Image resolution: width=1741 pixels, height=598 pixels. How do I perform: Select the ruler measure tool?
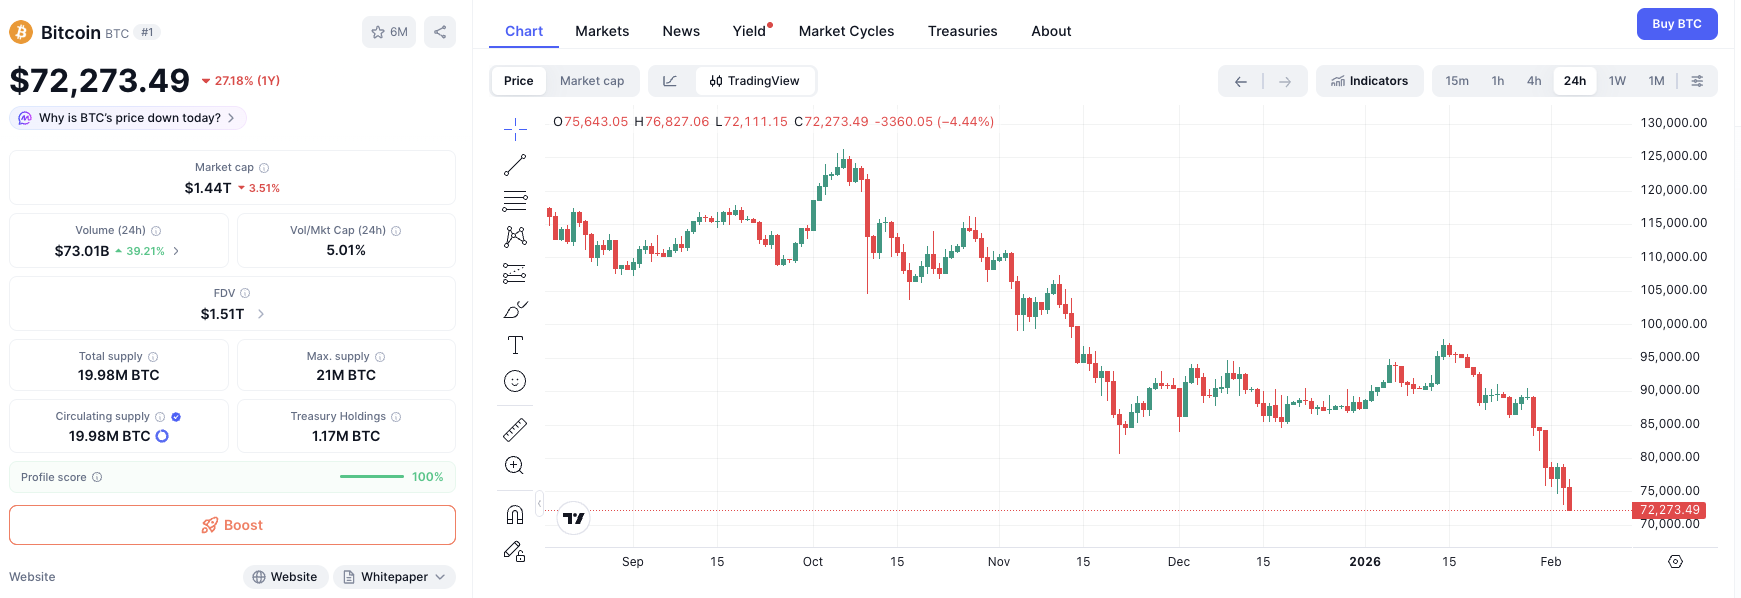[x=515, y=430]
